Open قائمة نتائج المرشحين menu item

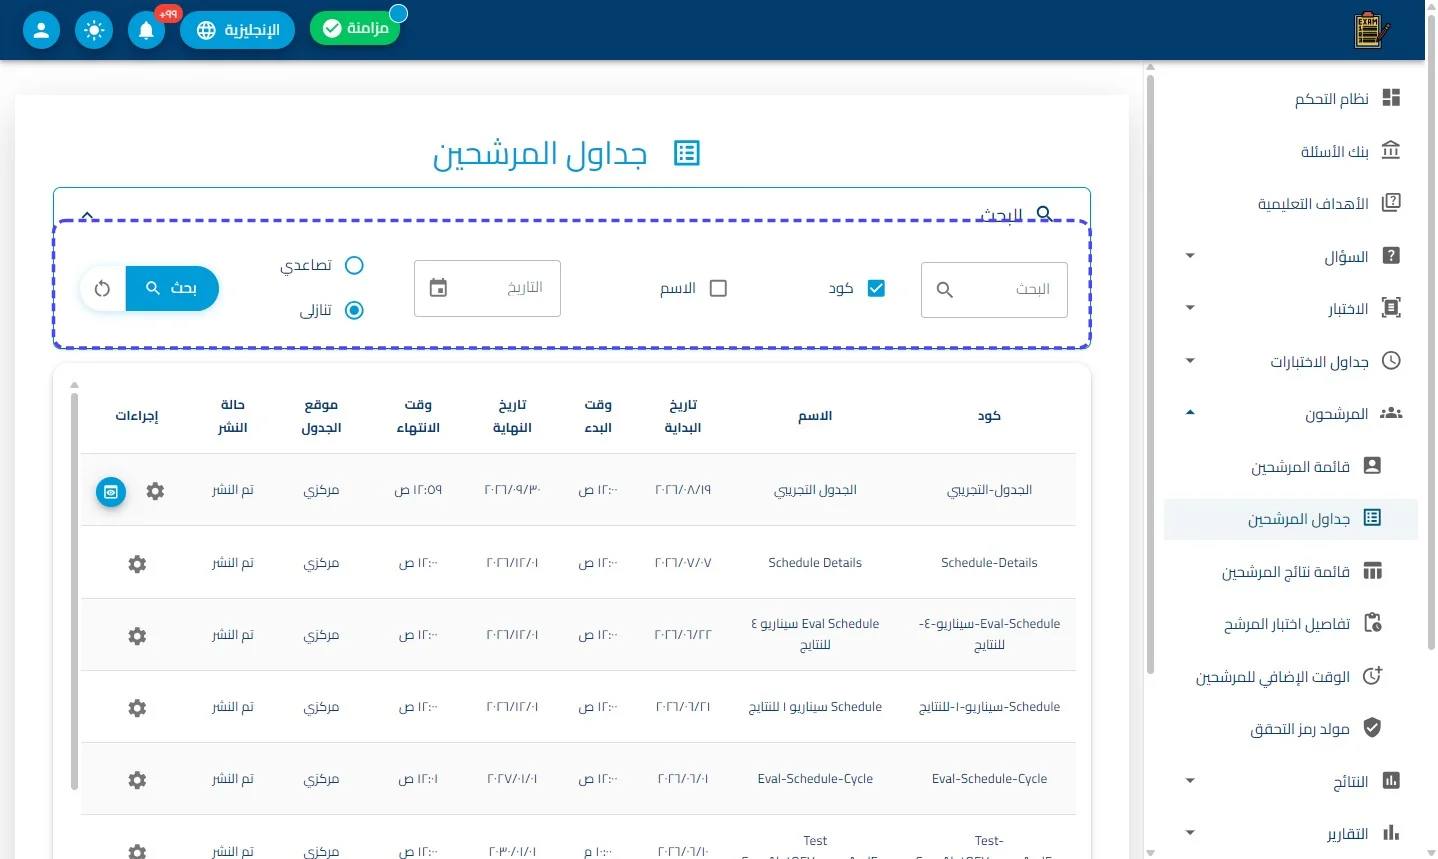(1291, 571)
